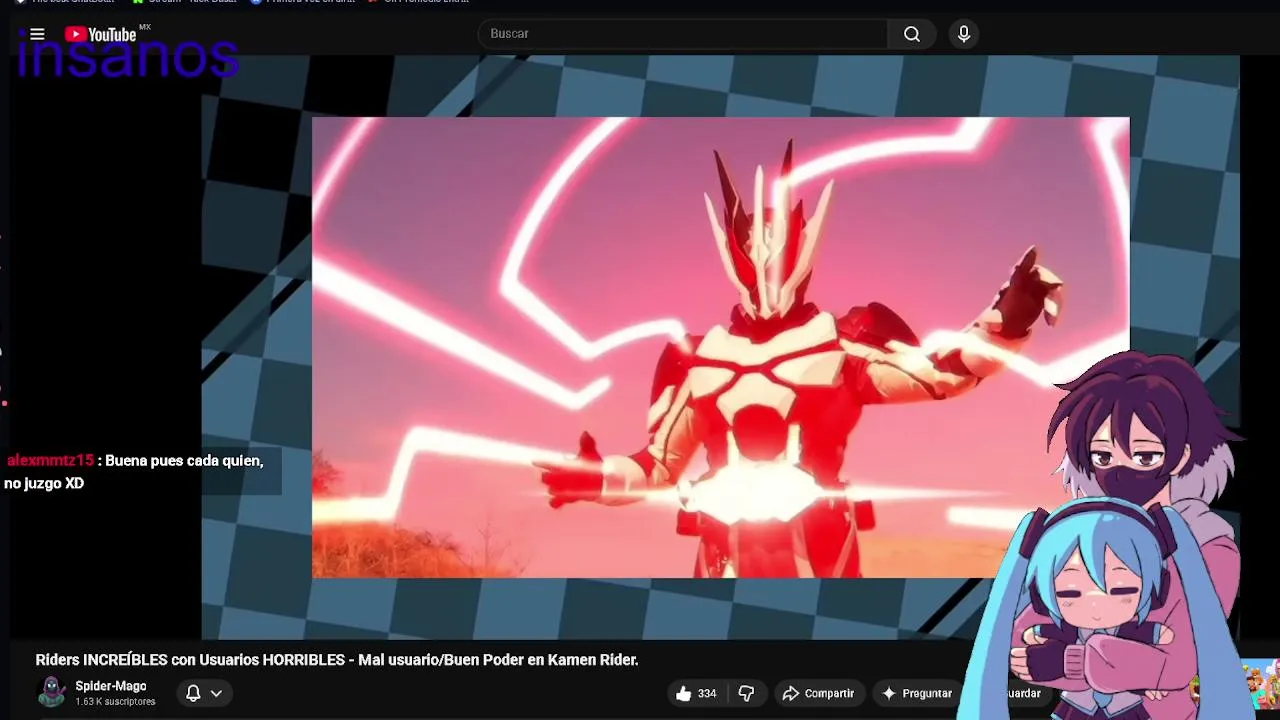
Task: Click the magnifying glass search button
Action: pyautogui.click(x=912, y=34)
